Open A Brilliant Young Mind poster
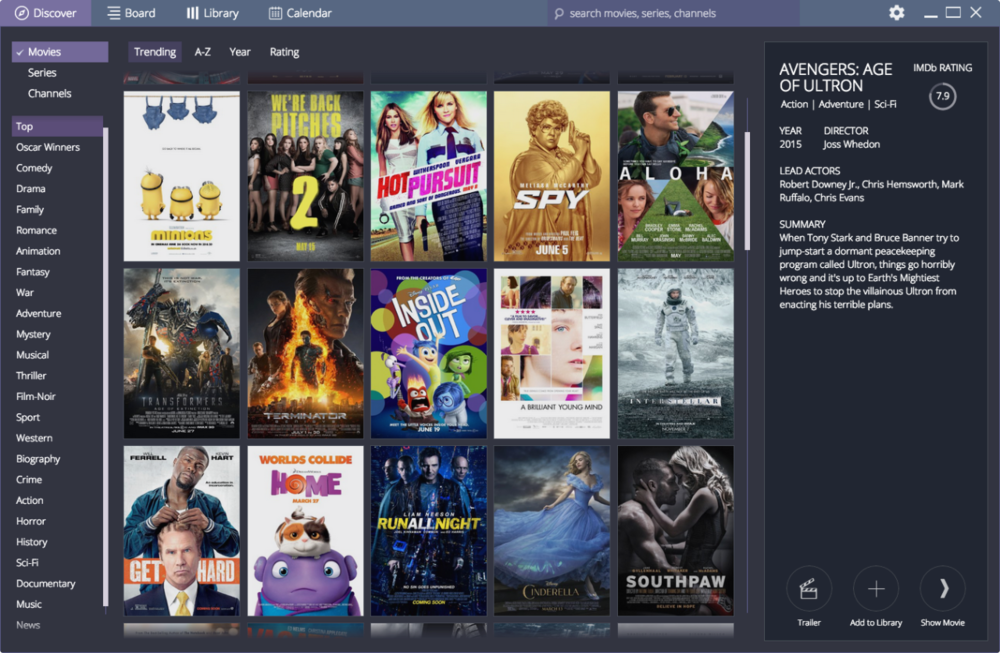 click(x=552, y=353)
